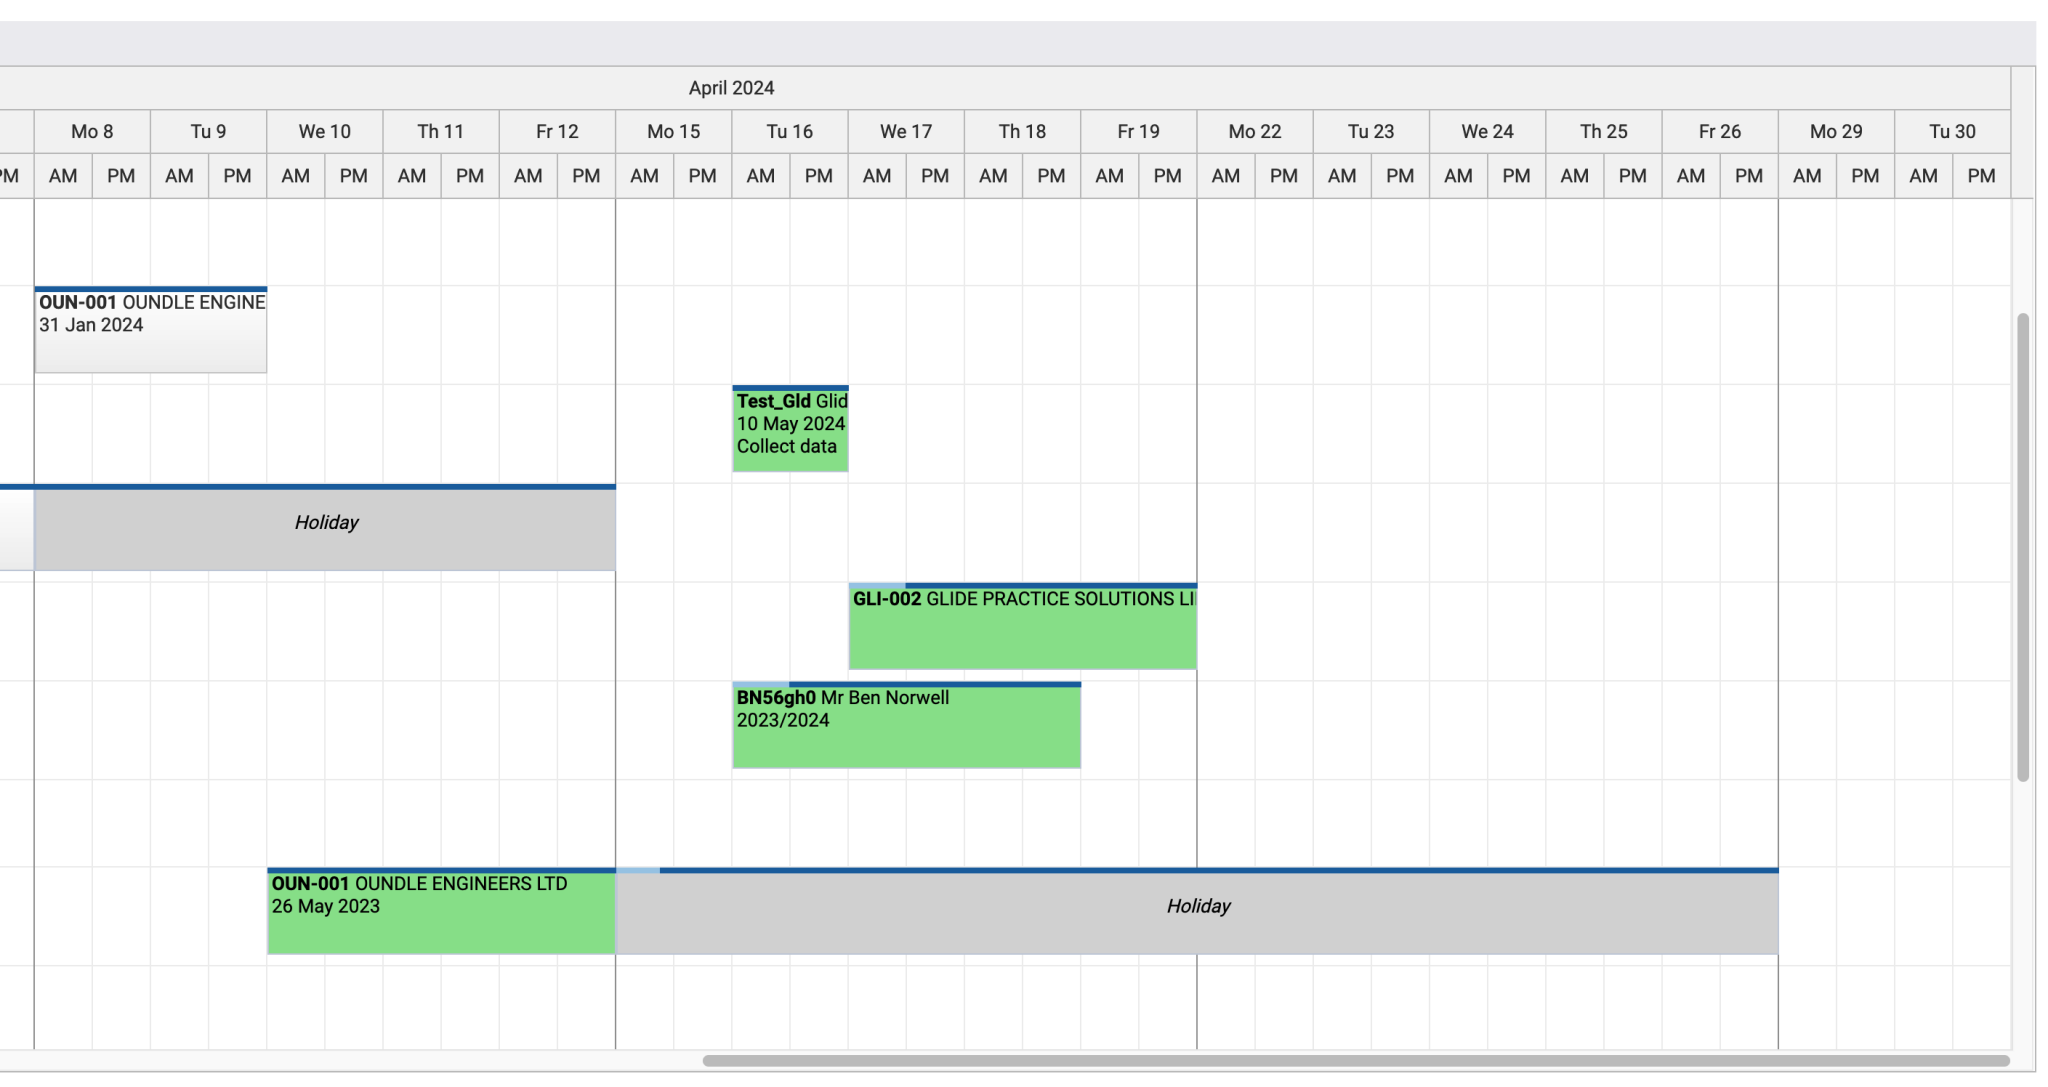Image resolution: width=2048 pixels, height=1087 pixels.
Task: Select the Test_Gld Collect data event
Action: pos(789,428)
